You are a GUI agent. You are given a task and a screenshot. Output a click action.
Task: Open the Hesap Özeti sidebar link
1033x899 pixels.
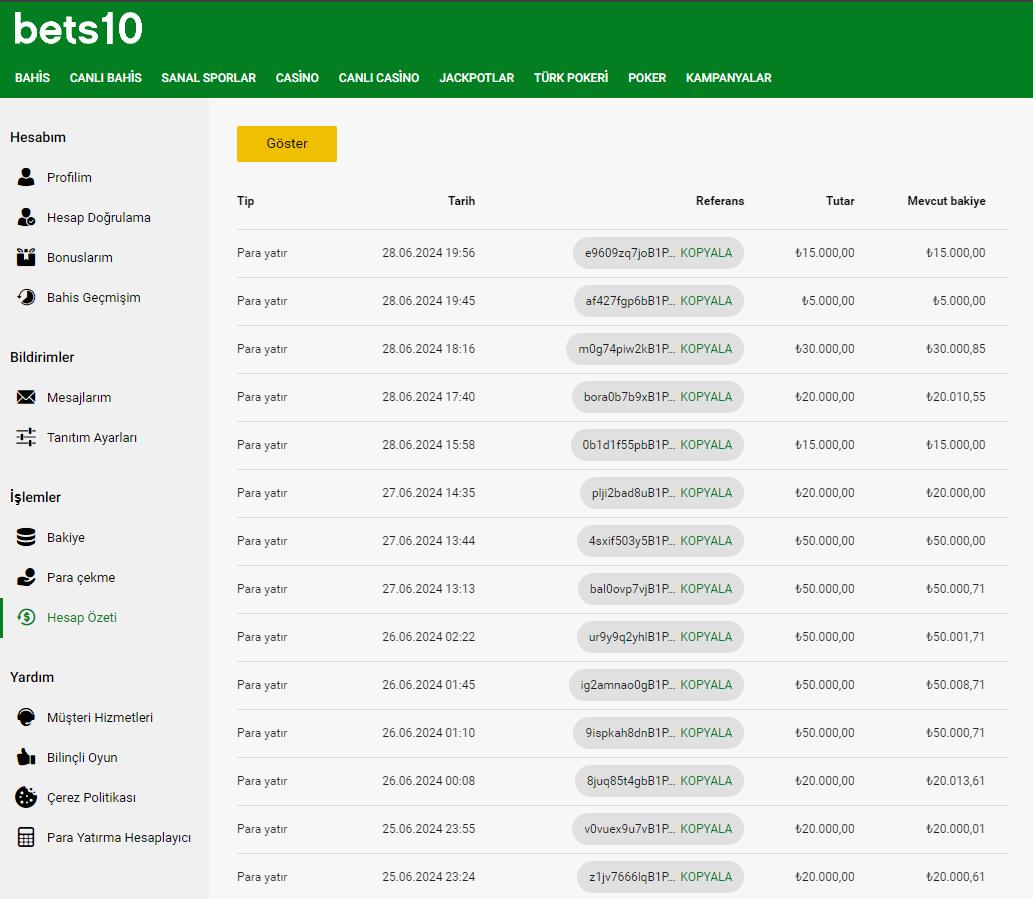[x=81, y=618]
